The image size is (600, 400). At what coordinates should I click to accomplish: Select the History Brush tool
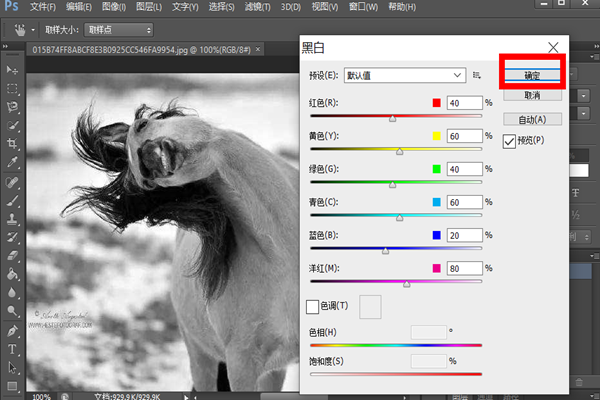coord(12,237)
